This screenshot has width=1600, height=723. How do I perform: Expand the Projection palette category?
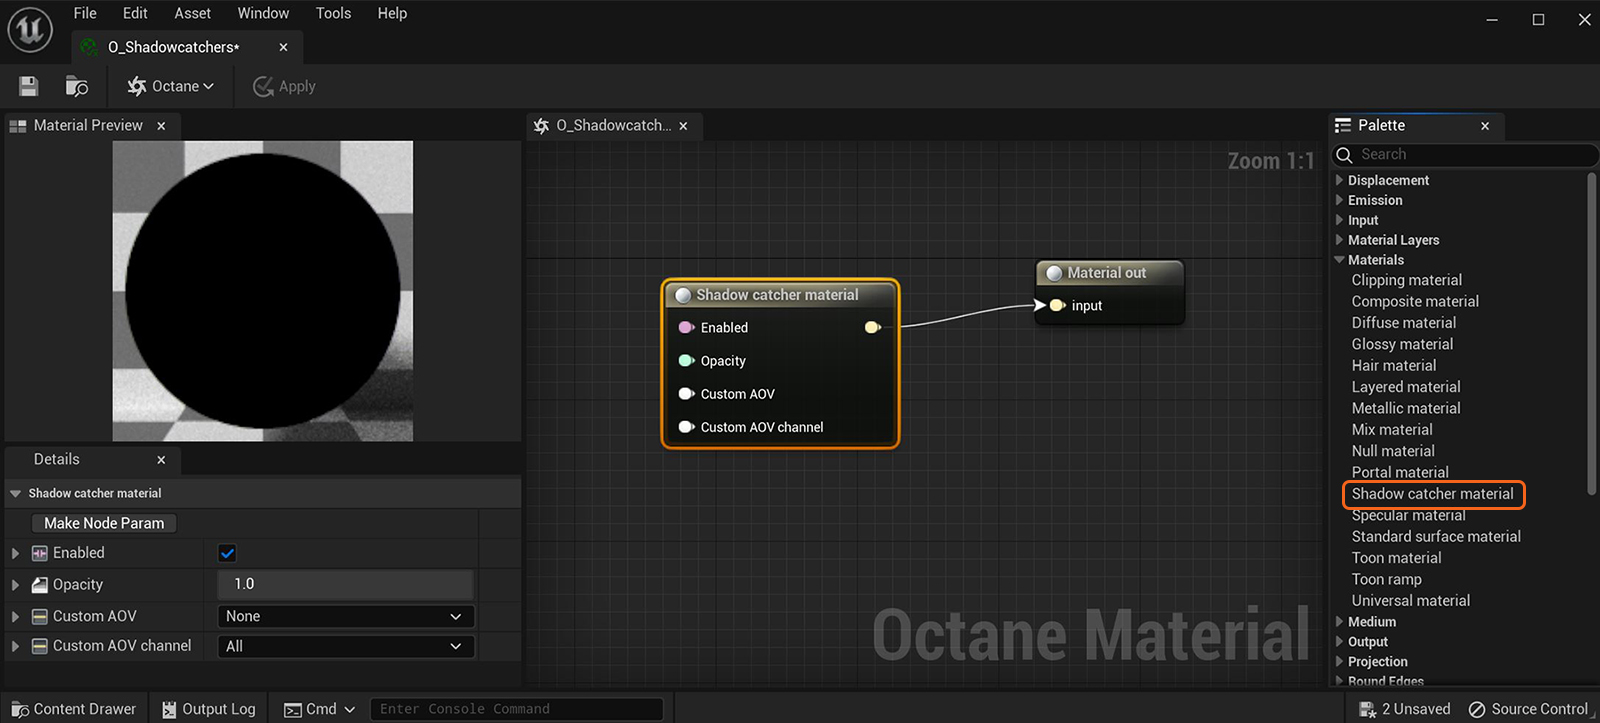(1340, 661)
